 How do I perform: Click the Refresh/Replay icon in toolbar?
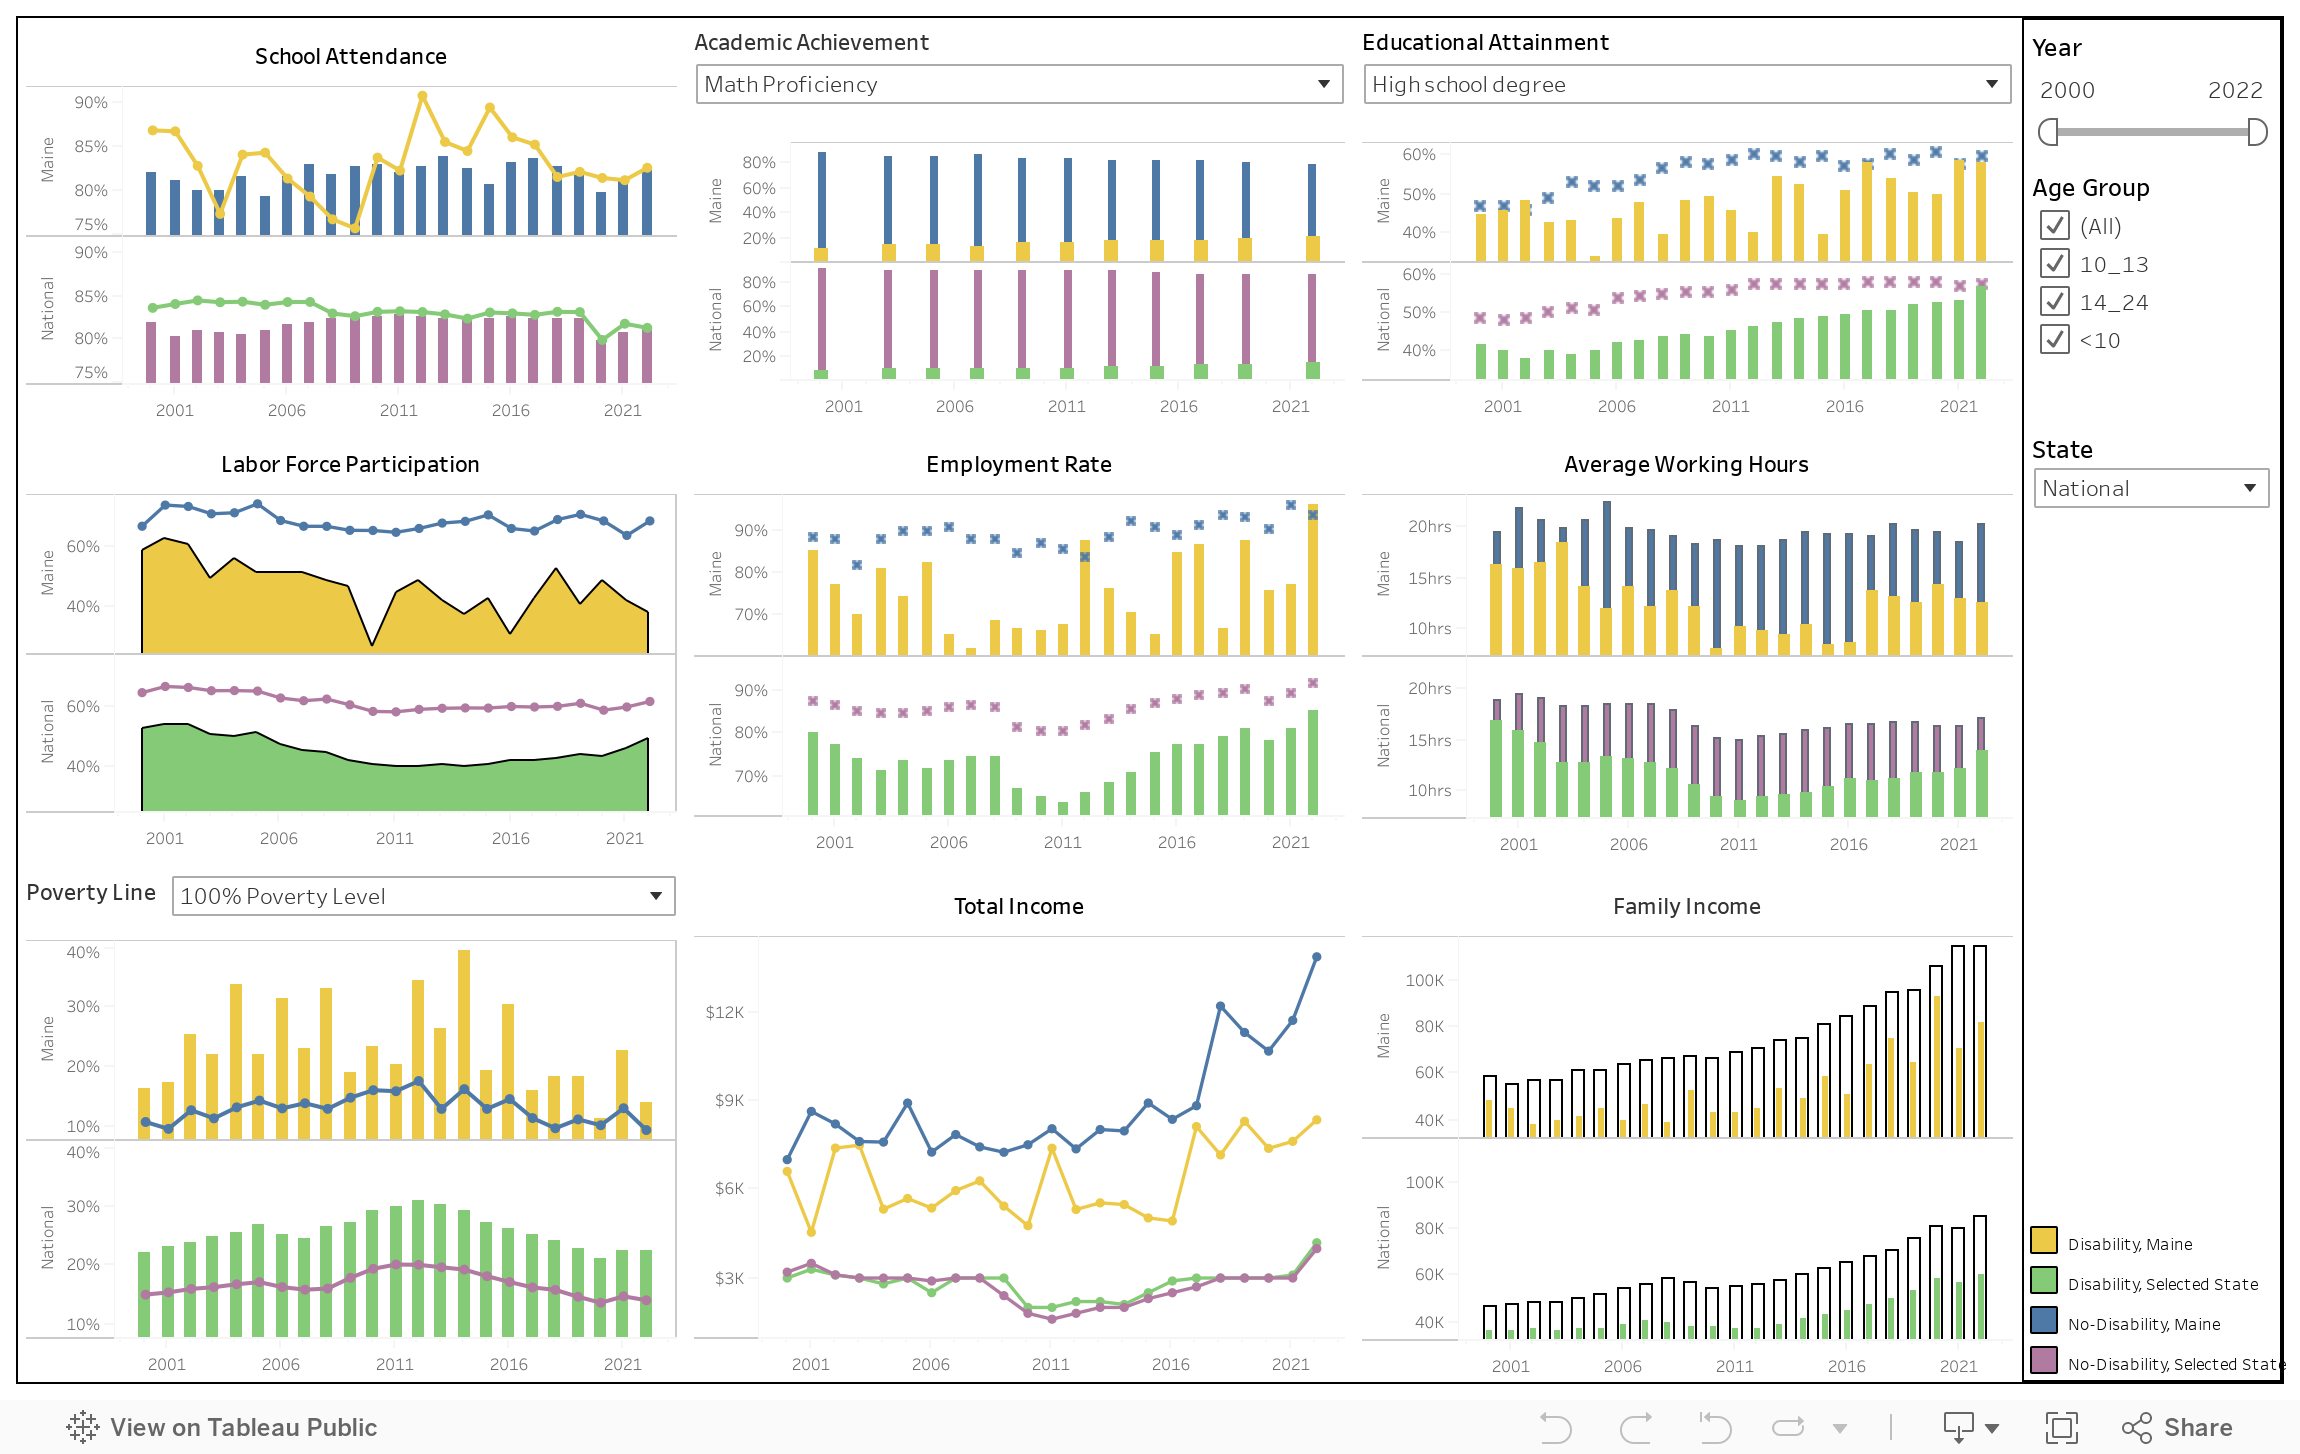tap(1789, 1428)
